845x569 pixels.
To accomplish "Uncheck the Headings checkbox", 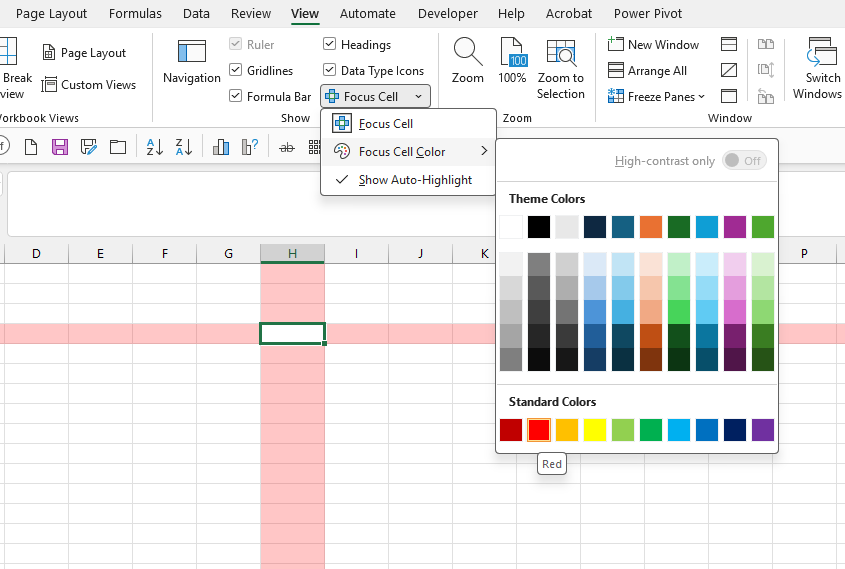I will coord(329,44).
